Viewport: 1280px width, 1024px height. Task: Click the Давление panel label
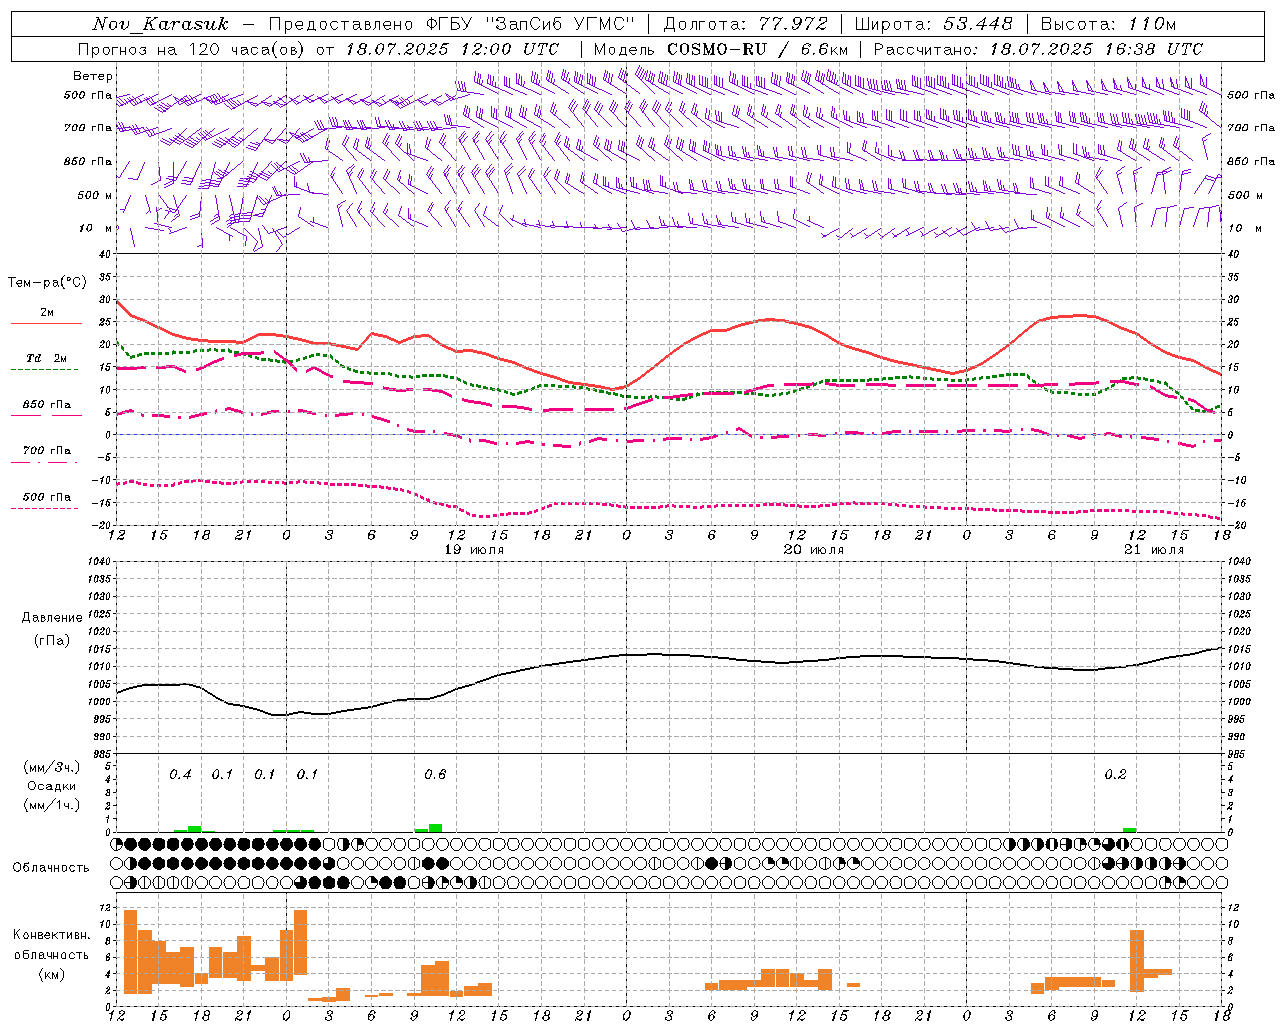(x=52, y=618)
